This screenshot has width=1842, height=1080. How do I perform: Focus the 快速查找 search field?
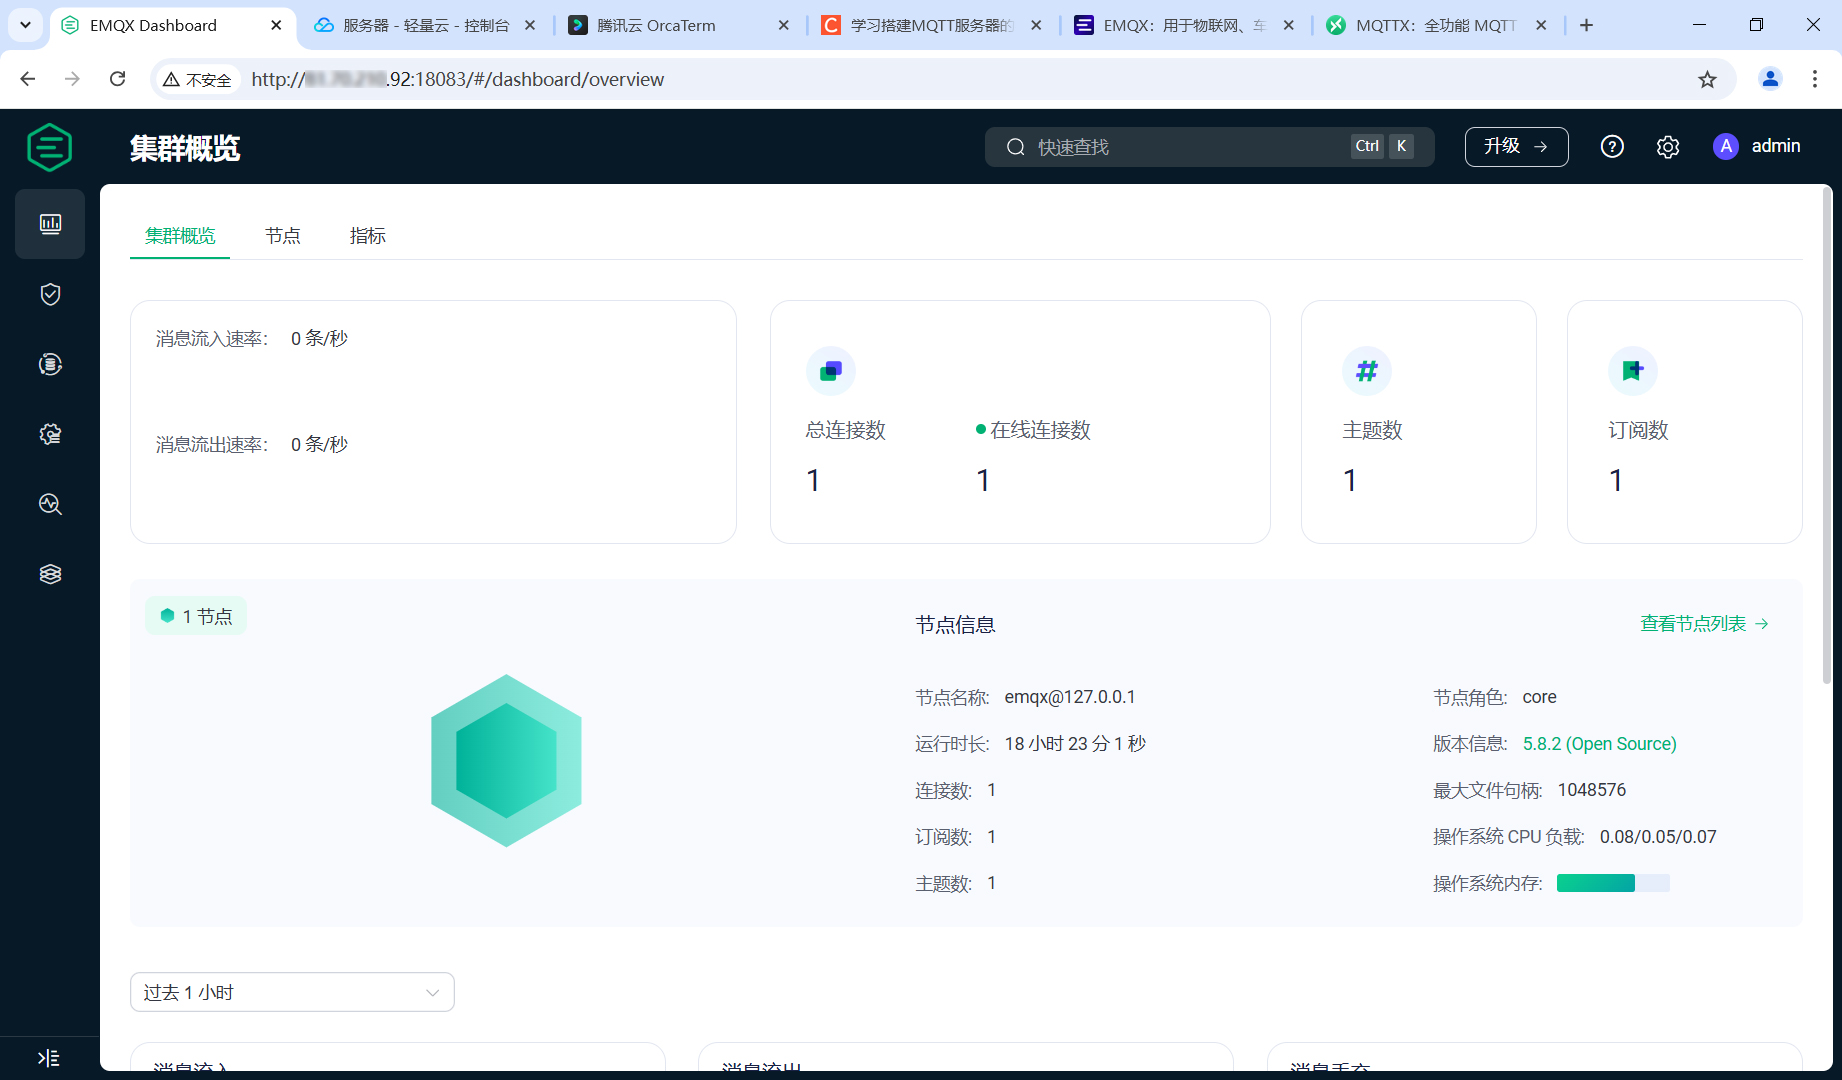[1210, 147]
